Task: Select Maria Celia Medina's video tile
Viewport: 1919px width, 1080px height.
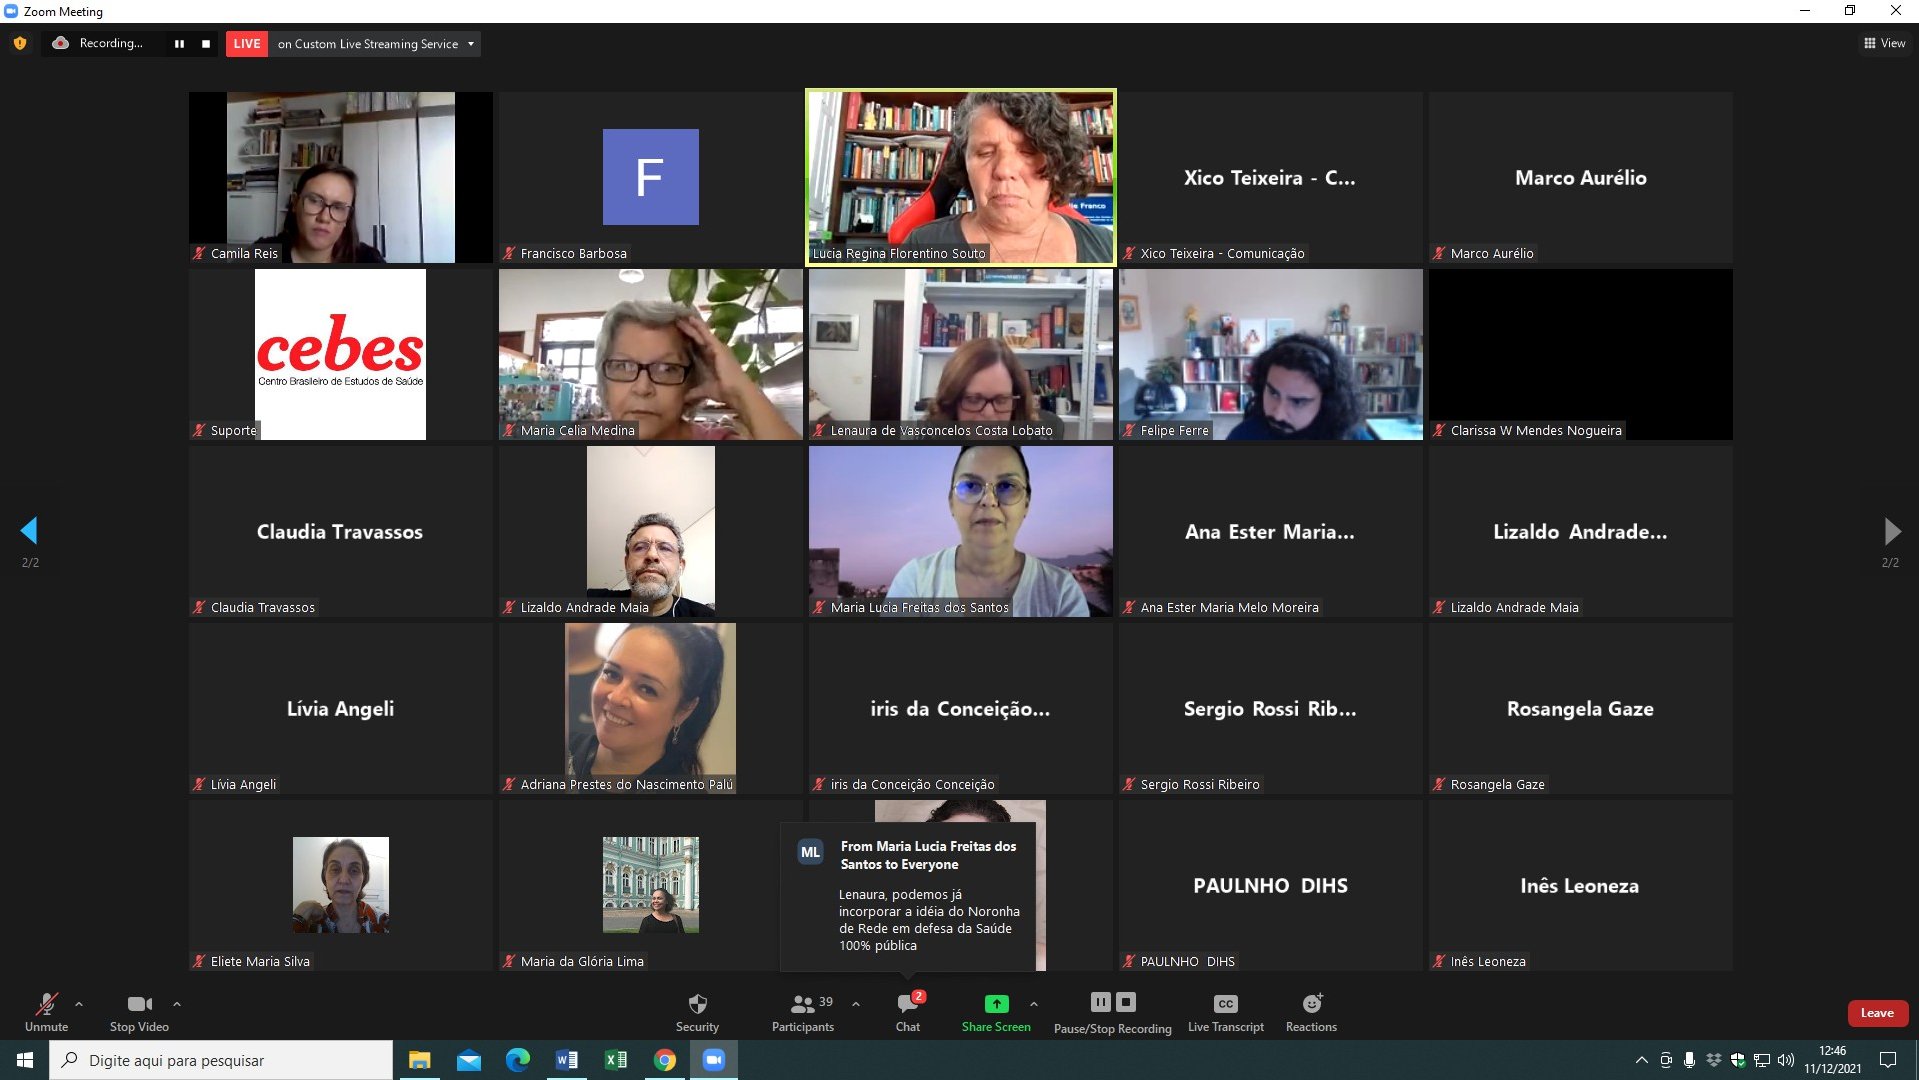Action: [x=650, y=354]
